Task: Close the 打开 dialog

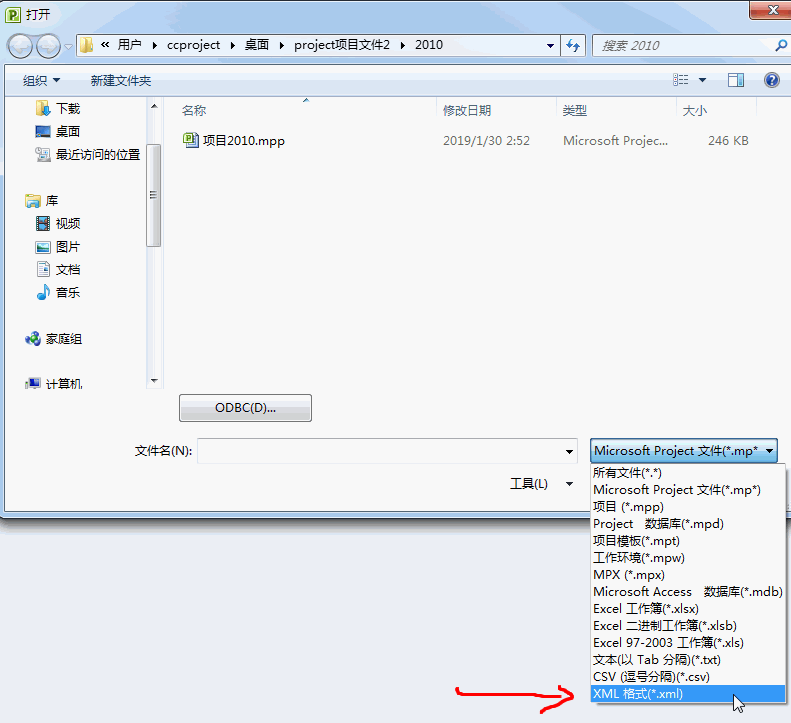Action: [x=772, y=10]
